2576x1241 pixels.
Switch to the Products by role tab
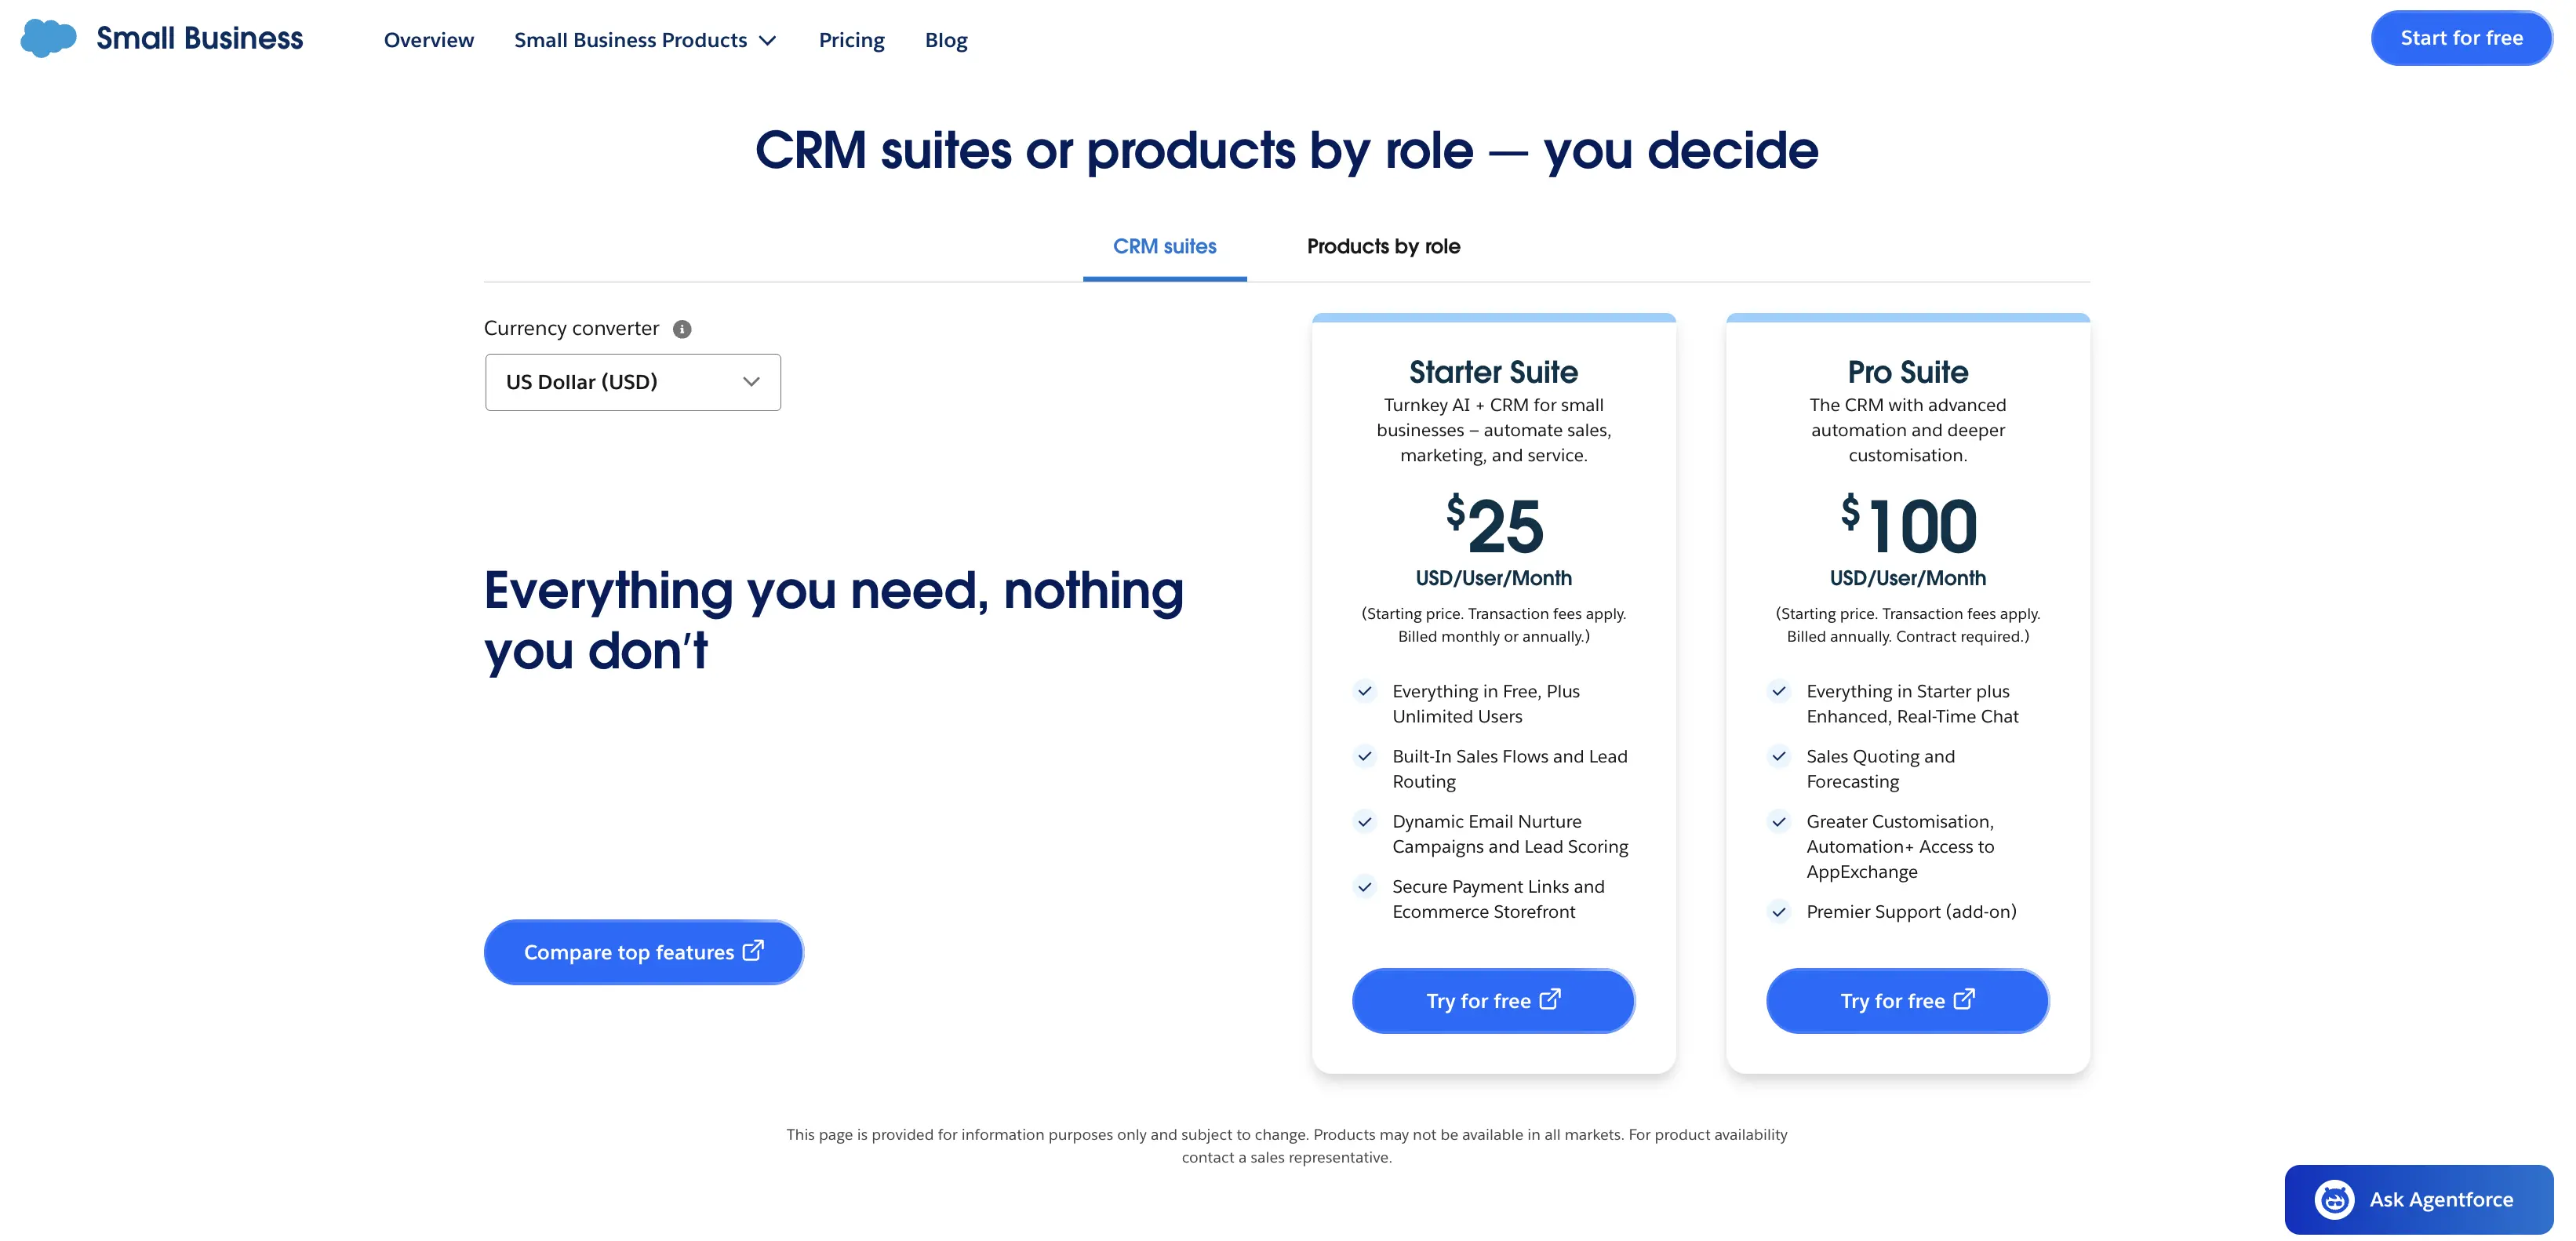pos(1383,246)
